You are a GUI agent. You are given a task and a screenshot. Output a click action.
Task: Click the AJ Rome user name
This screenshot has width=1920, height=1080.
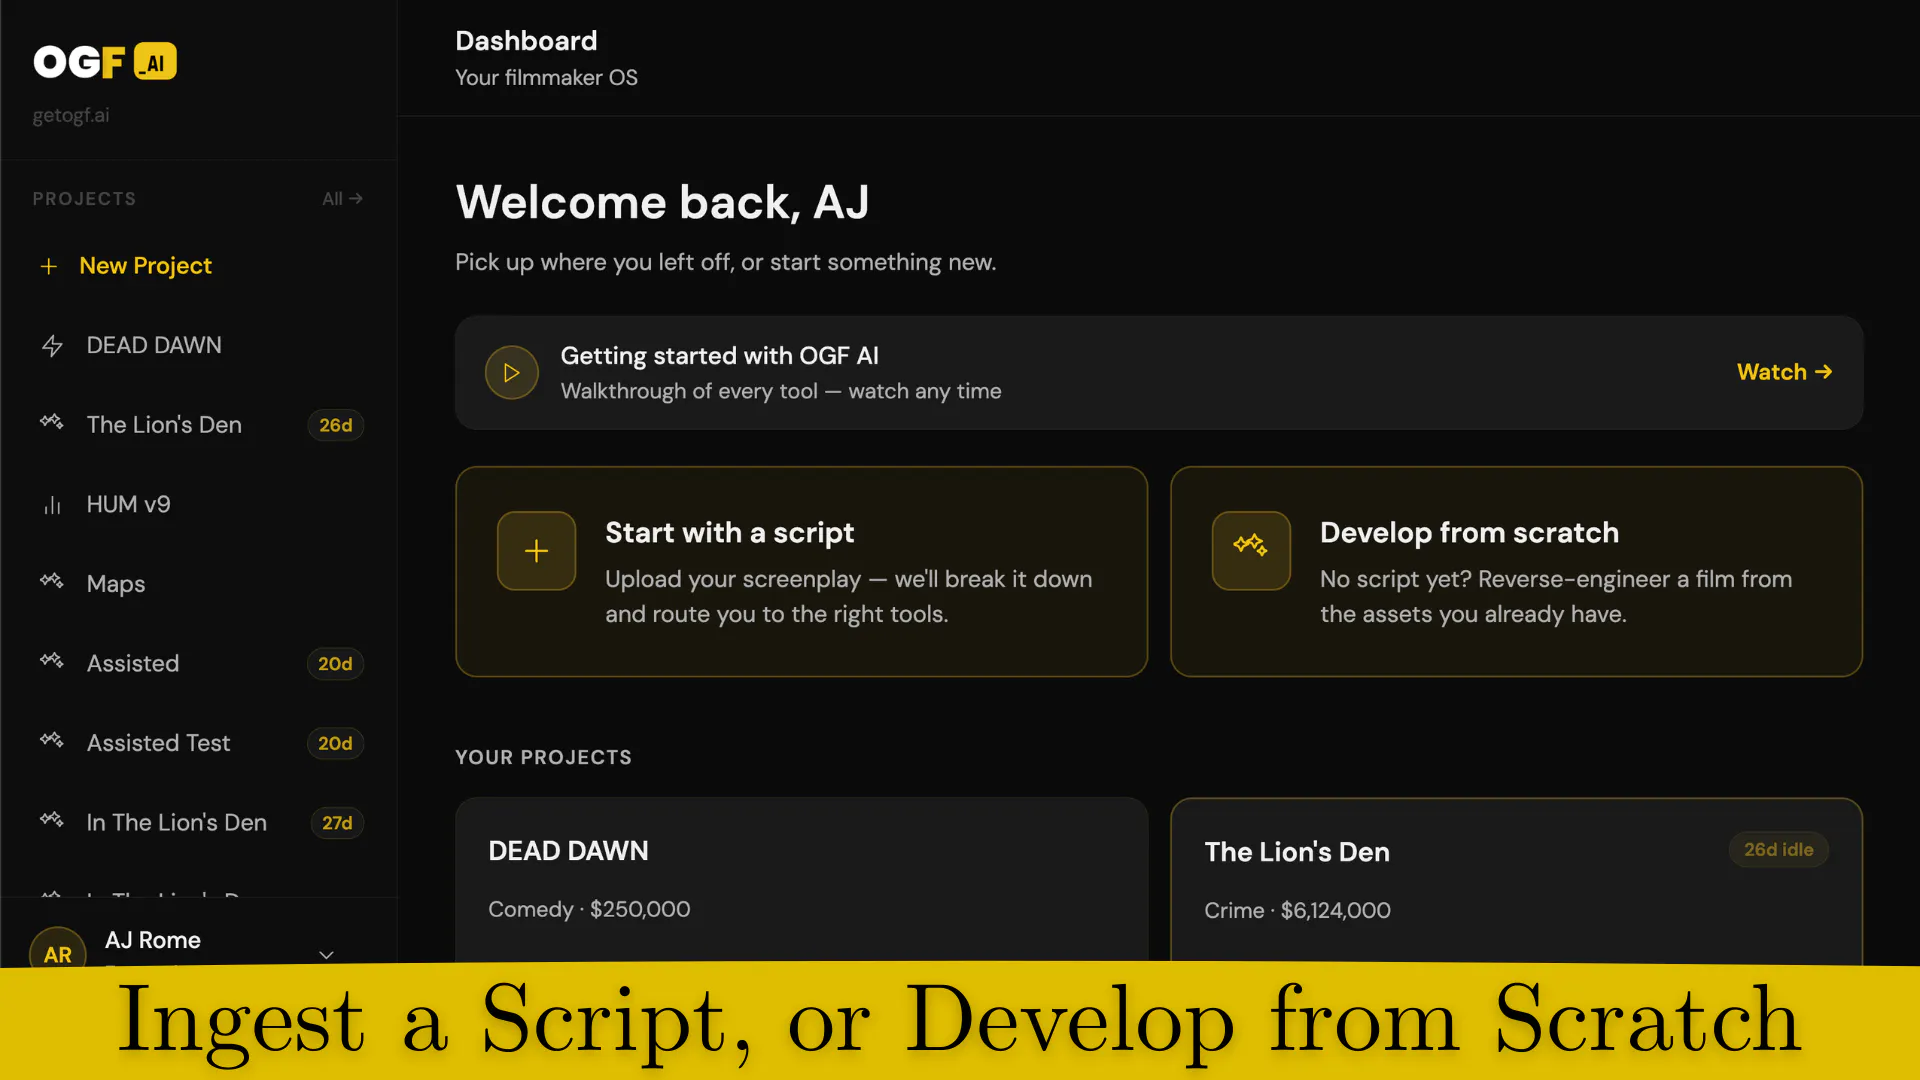(x=153, y=940)
